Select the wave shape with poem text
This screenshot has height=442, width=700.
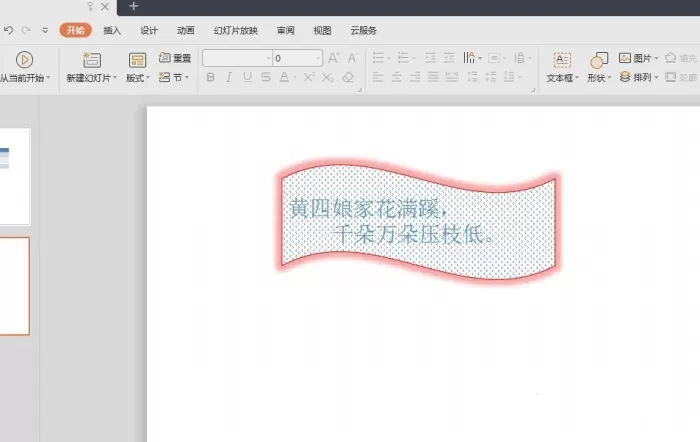pos(418,221)
